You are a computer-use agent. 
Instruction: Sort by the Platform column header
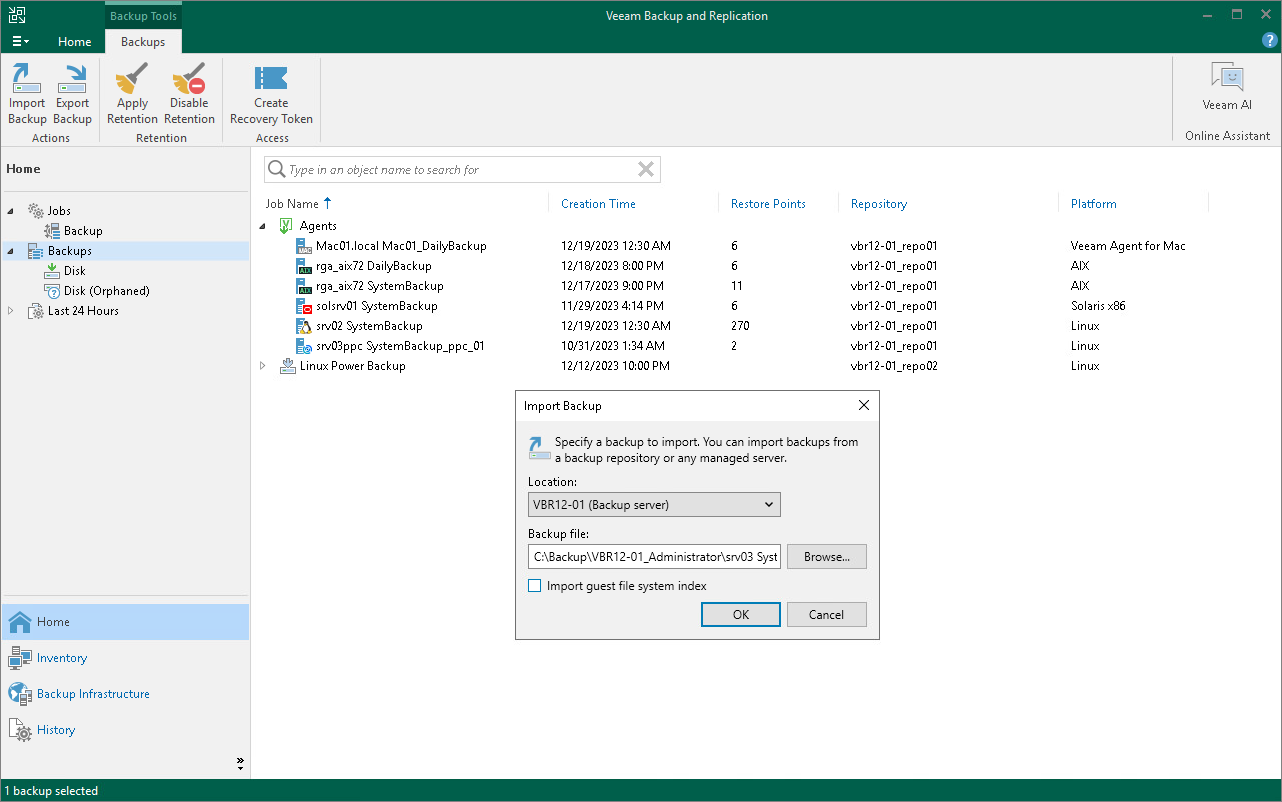tap(1094, 204)
